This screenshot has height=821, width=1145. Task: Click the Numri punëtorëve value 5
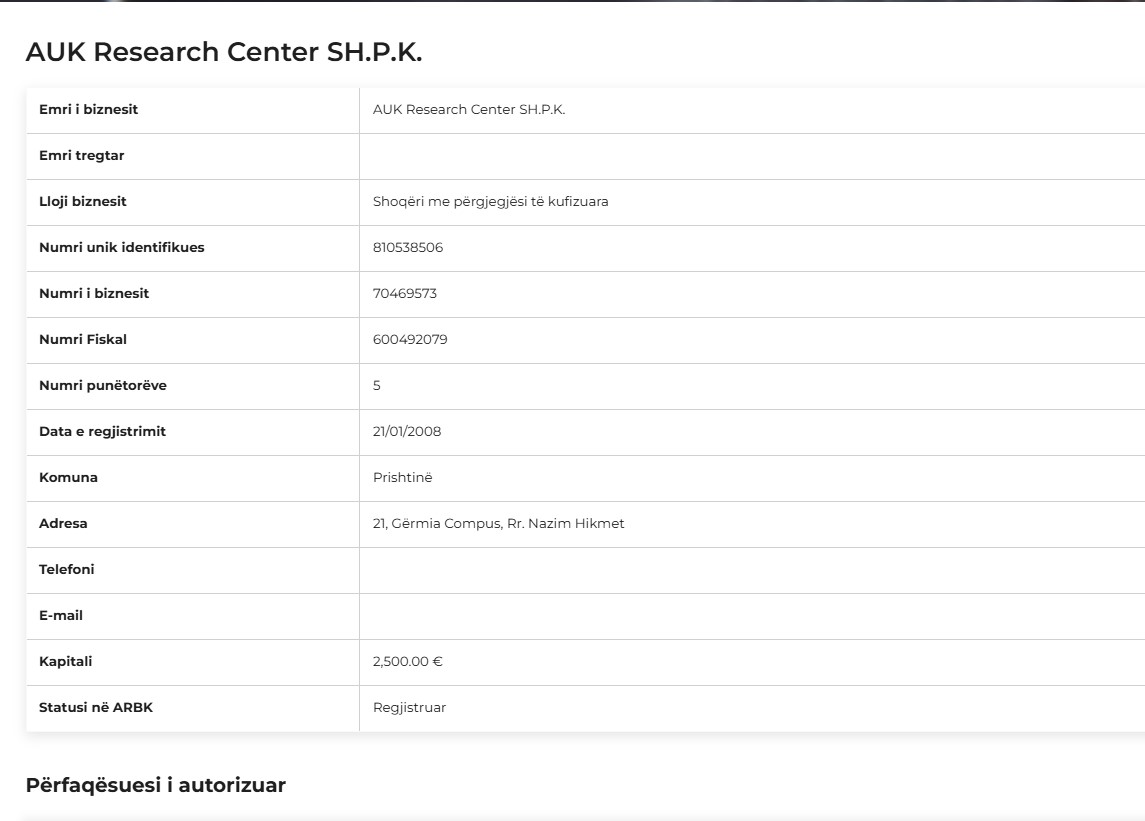377,386
